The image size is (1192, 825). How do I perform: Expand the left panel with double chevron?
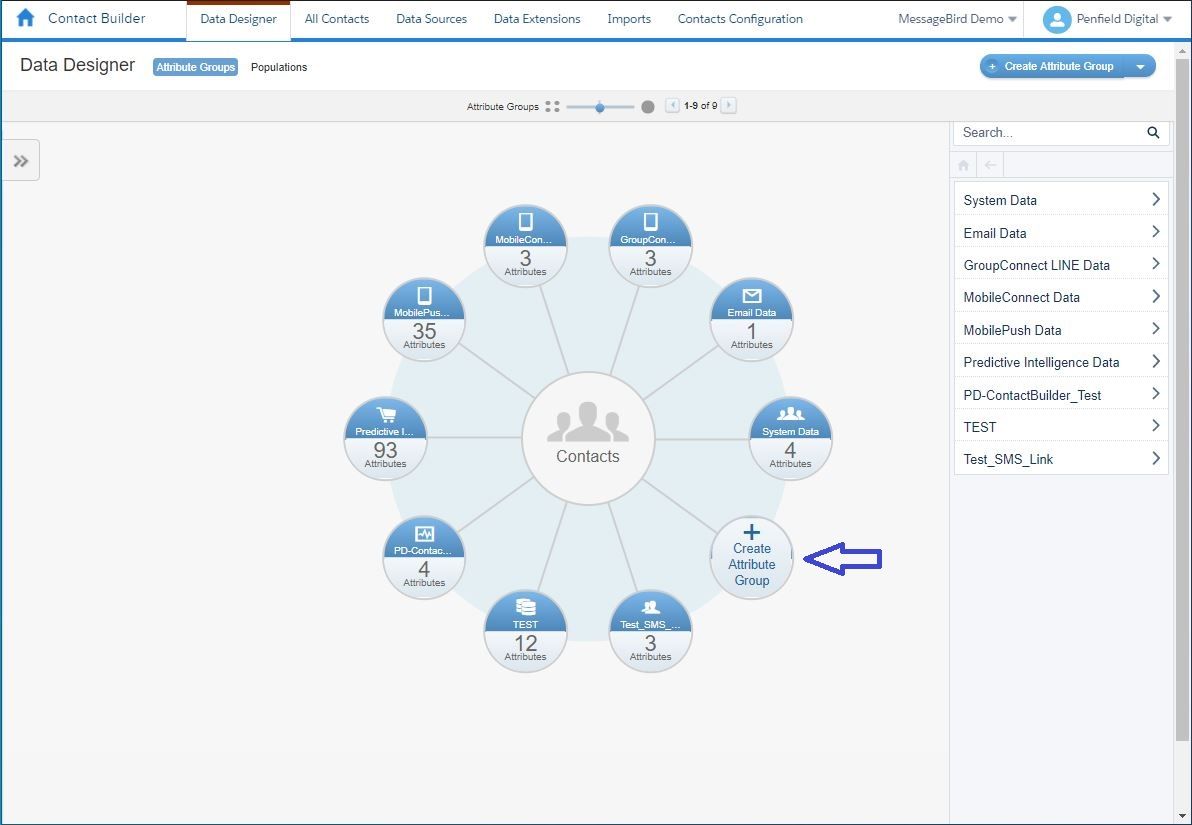pyautogui.click(x=21, y=160)
